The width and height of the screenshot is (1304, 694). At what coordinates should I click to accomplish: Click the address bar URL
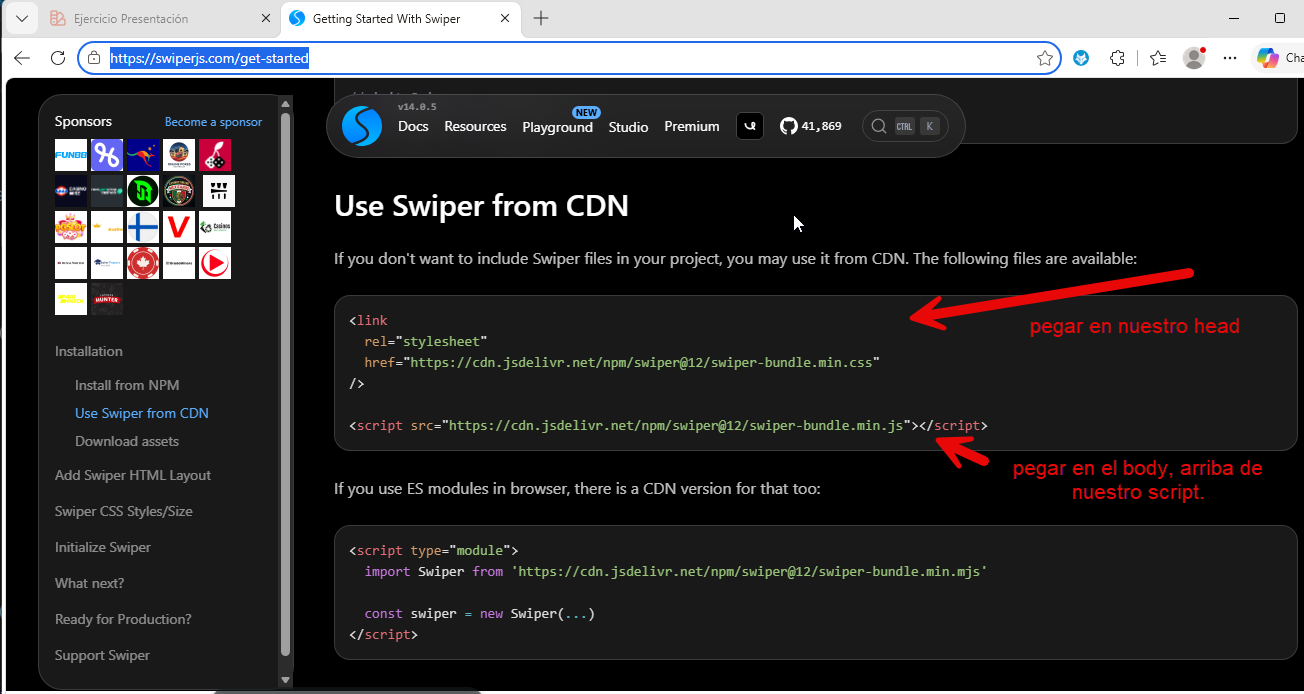click(209, 58)
